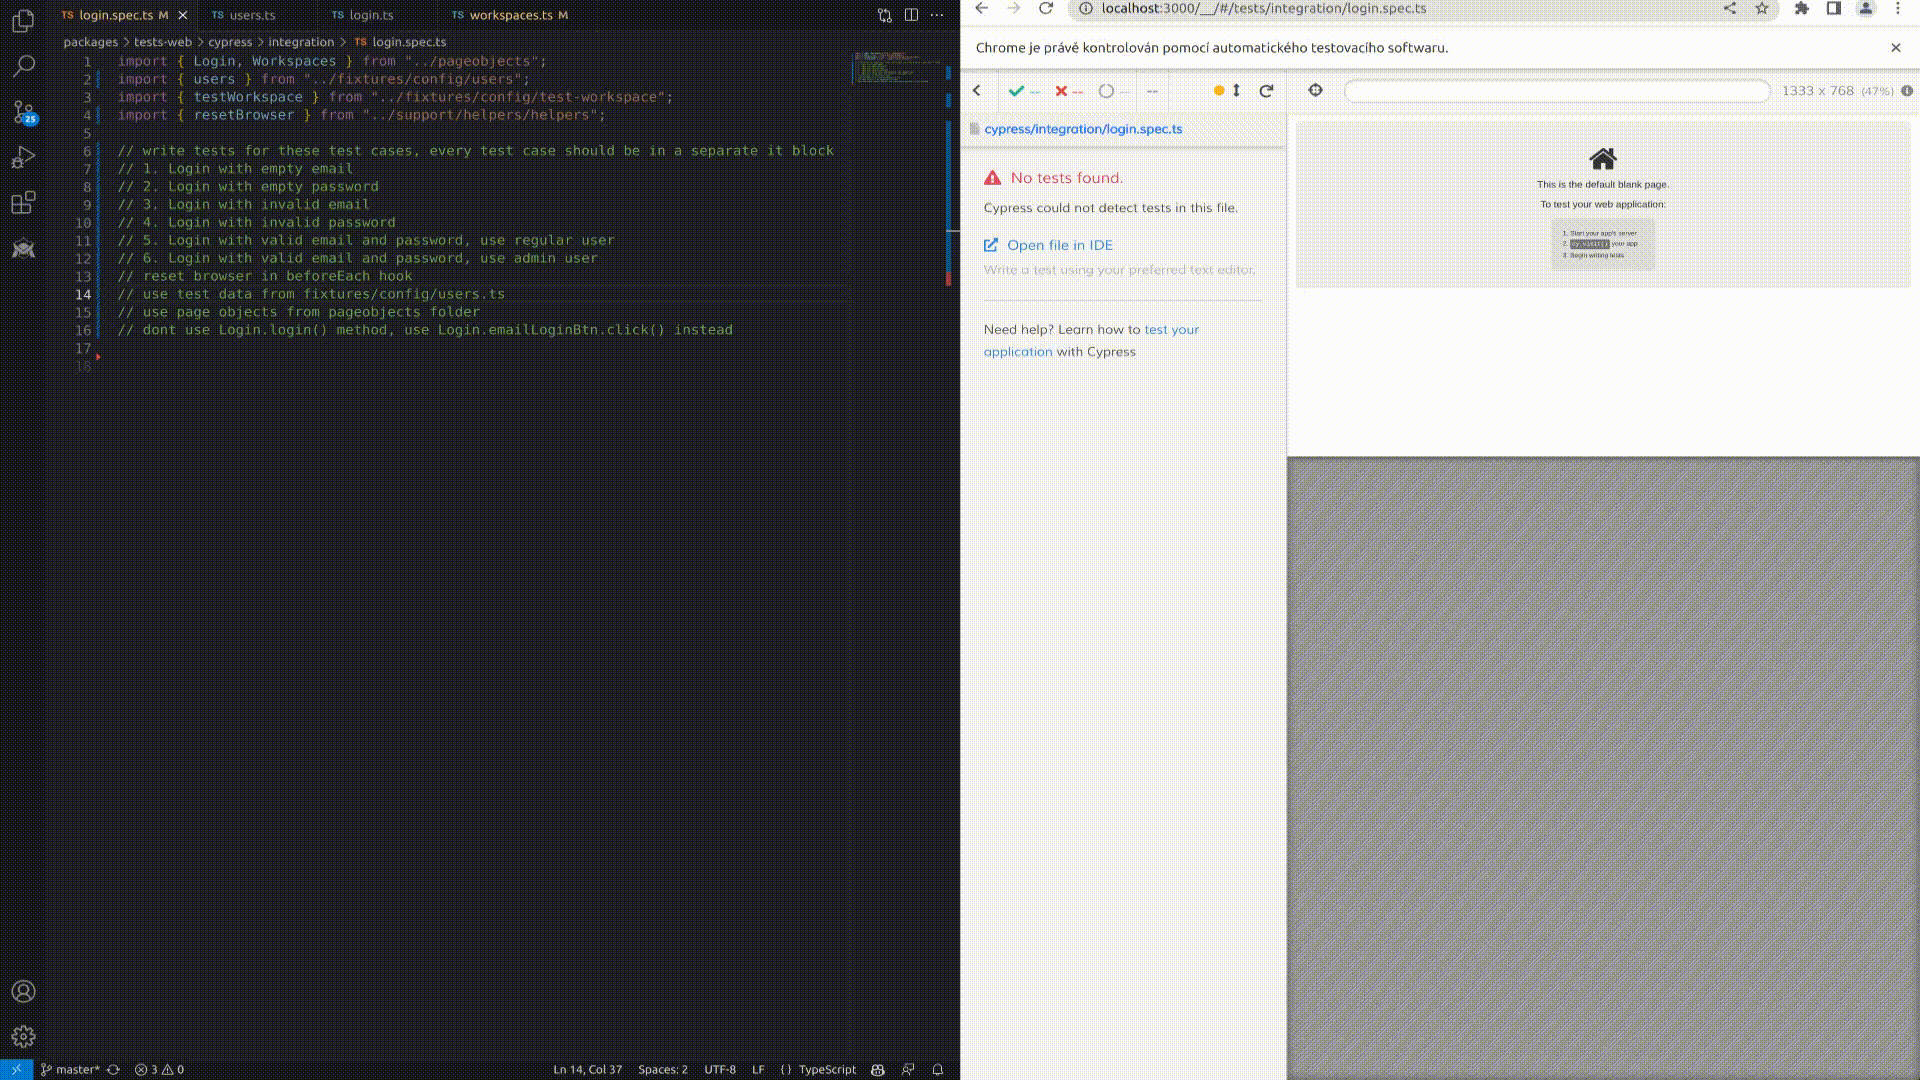Click the Copilot status bar icon
The width and height of the screenshot is (1920, 1080).
878,1069
